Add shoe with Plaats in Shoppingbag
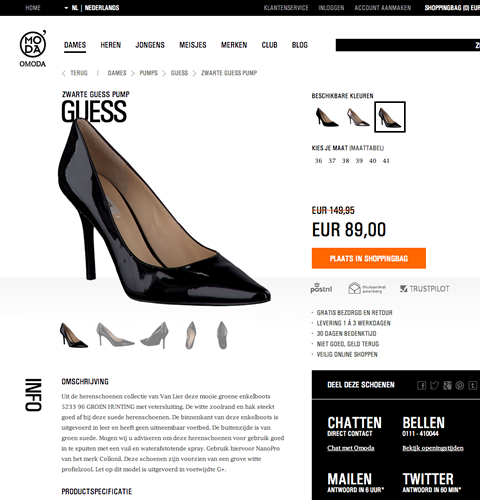The height and width of the screenshot is (500, 480). (x=369, y=258)
